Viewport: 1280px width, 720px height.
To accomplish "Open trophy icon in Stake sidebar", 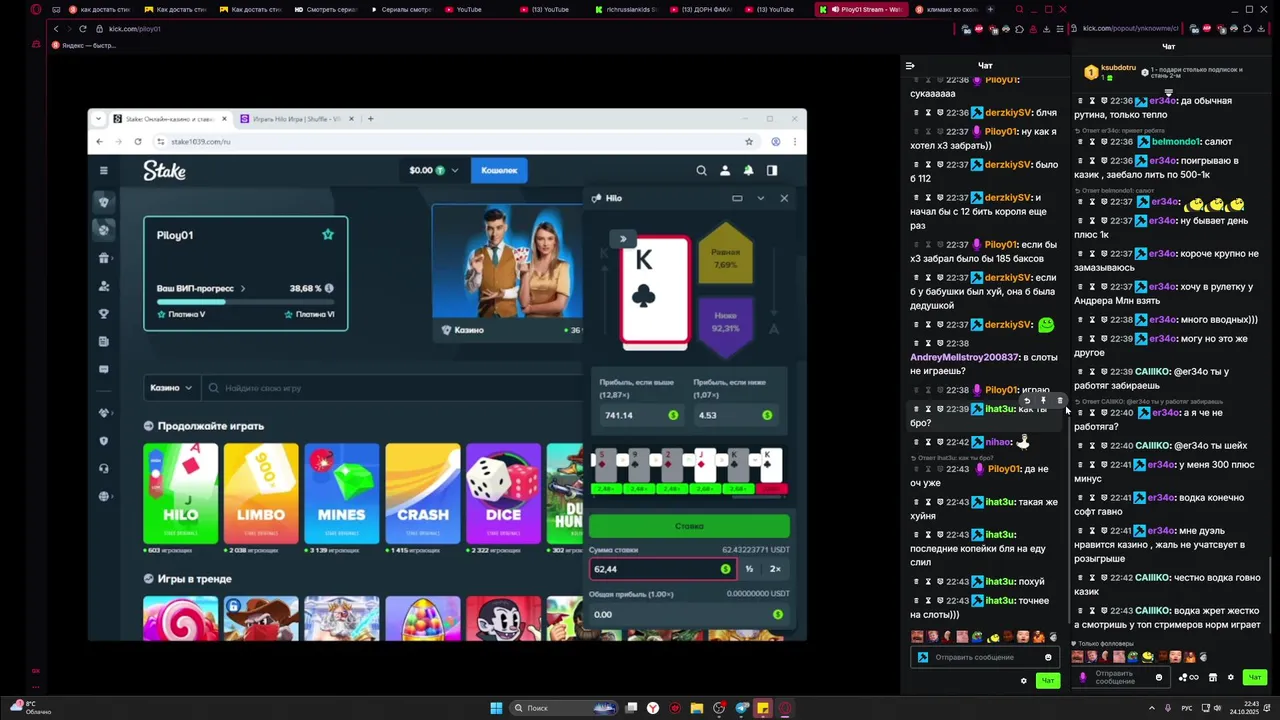I will [x=104, y=314].
